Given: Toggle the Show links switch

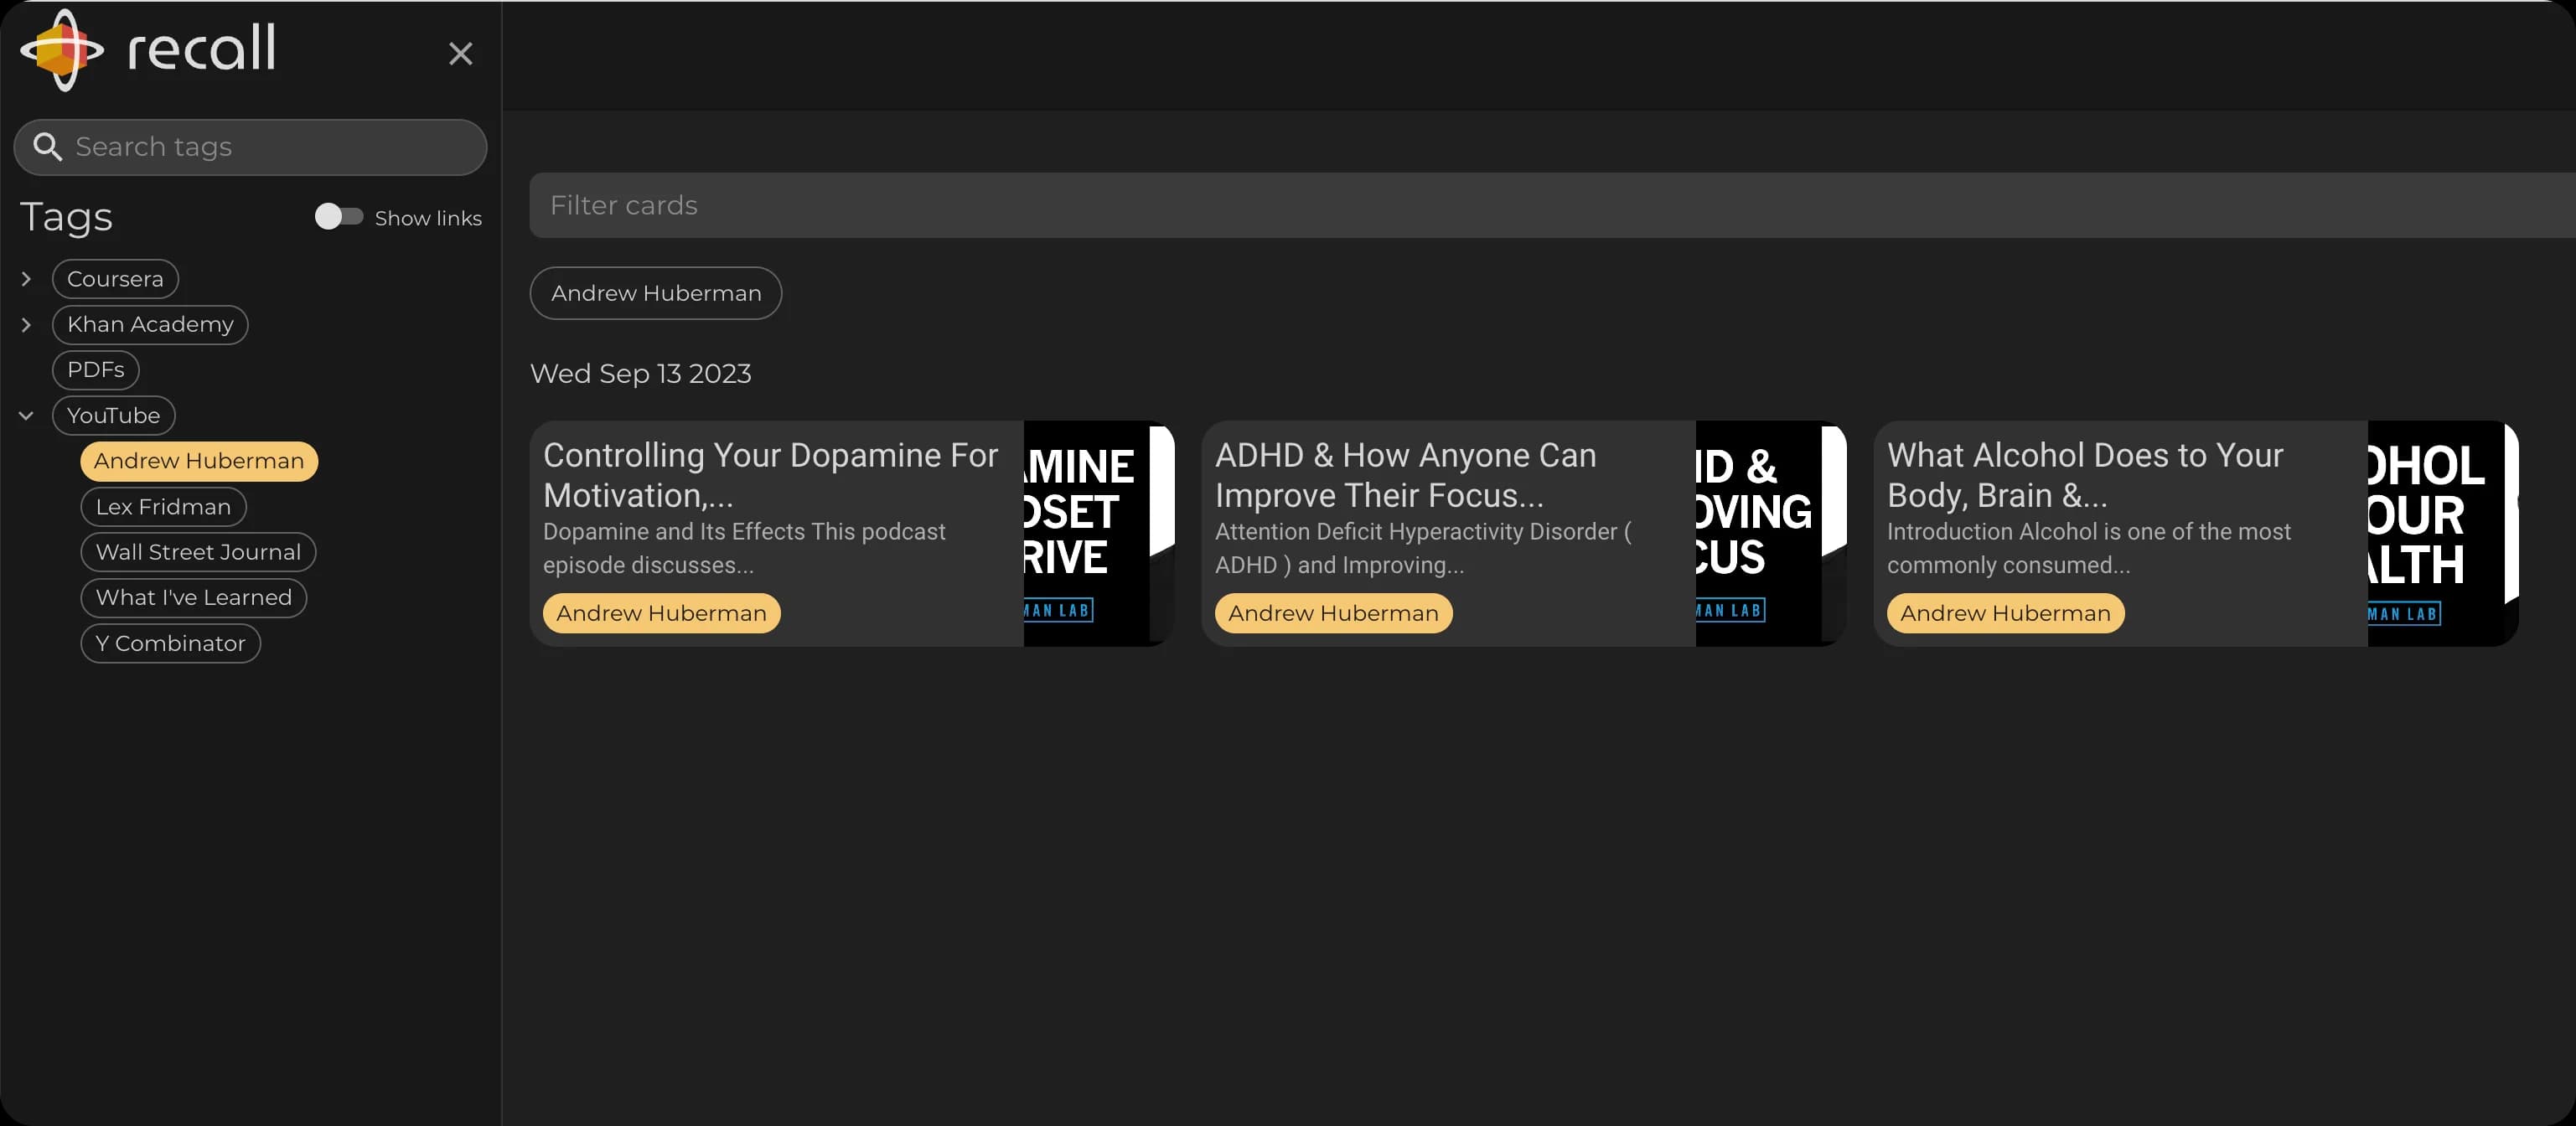Looking at the screenshot, I should [x=339, y=217].
